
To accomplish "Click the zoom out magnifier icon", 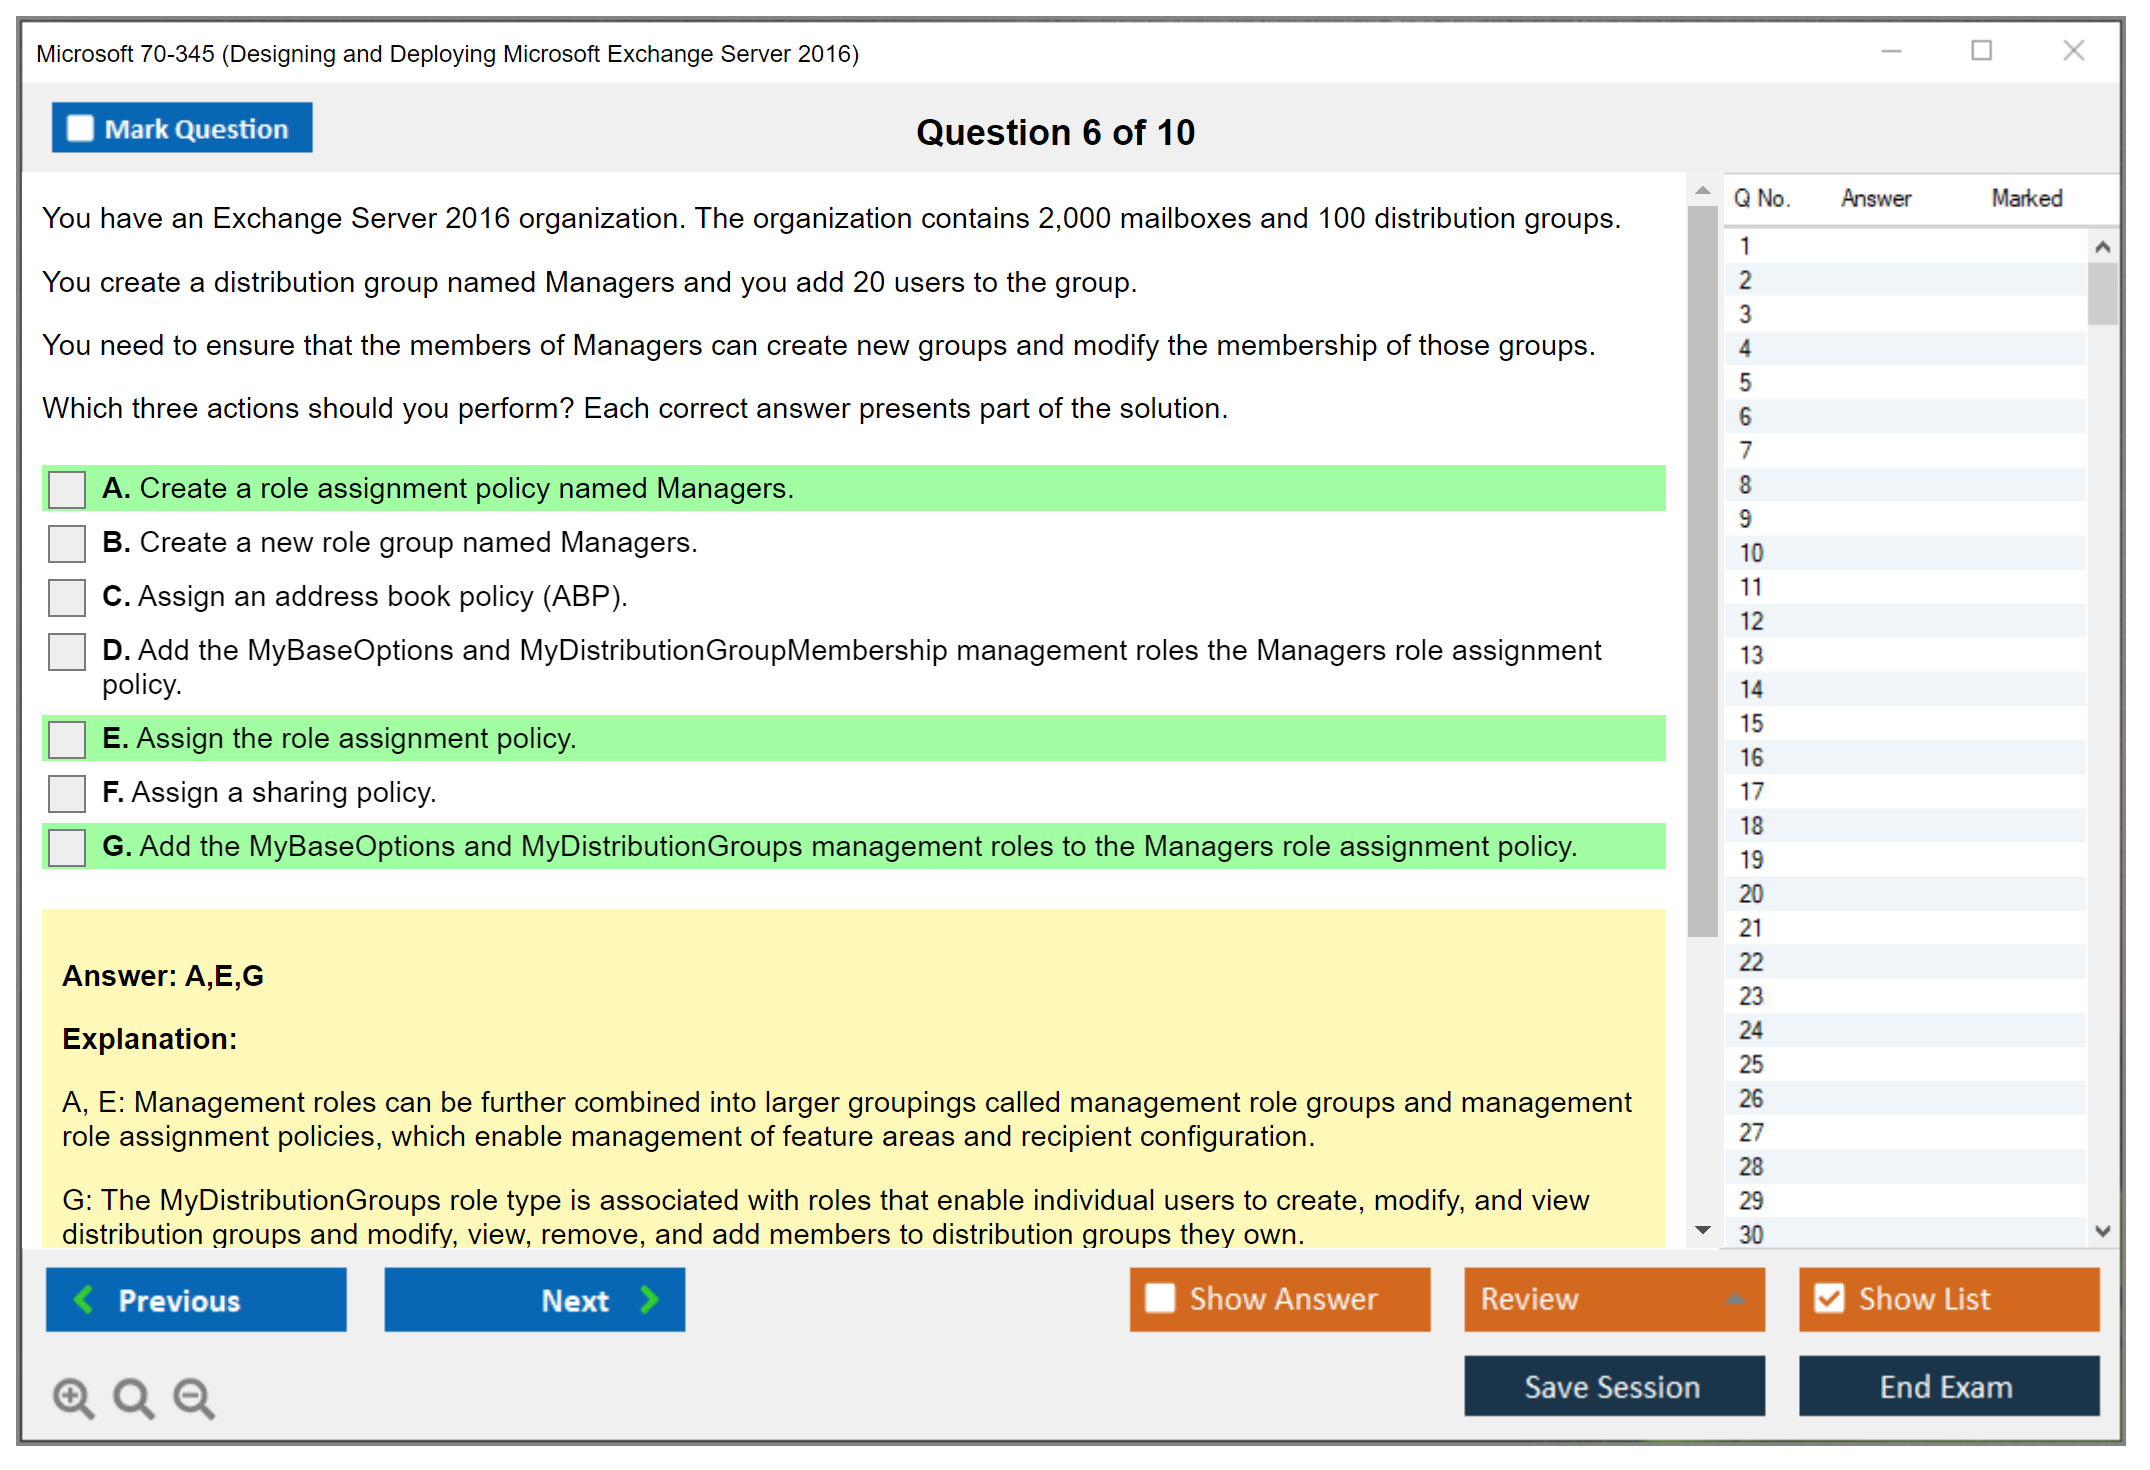I will (193, 1397).
